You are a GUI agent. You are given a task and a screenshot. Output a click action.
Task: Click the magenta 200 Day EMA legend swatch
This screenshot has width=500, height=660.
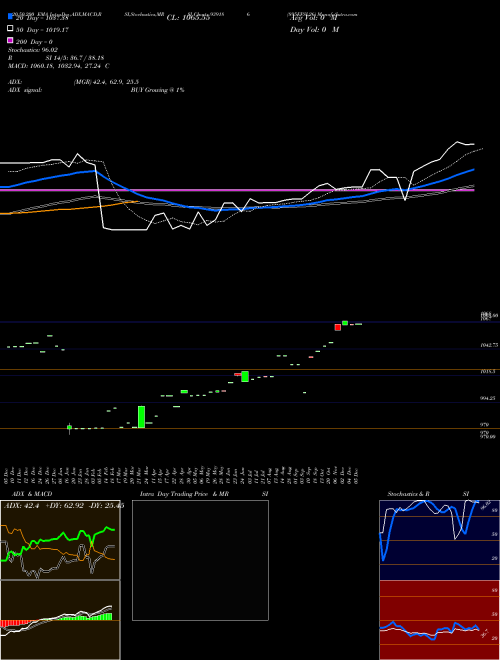[10, 41]
